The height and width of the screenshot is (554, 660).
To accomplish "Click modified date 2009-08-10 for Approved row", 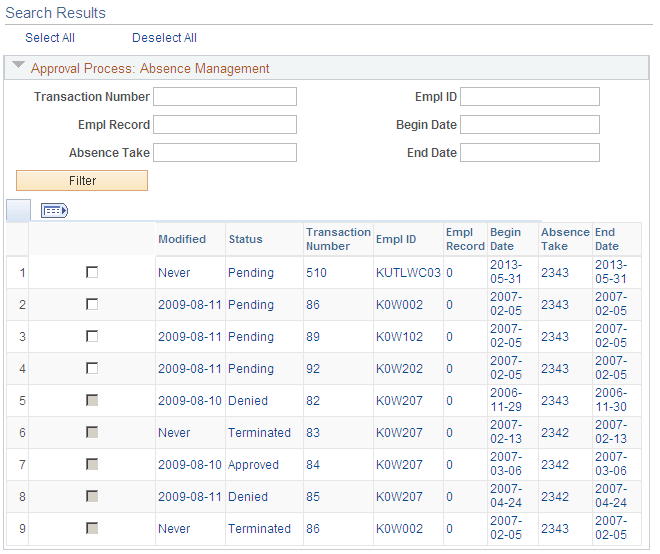I will 190,464.
